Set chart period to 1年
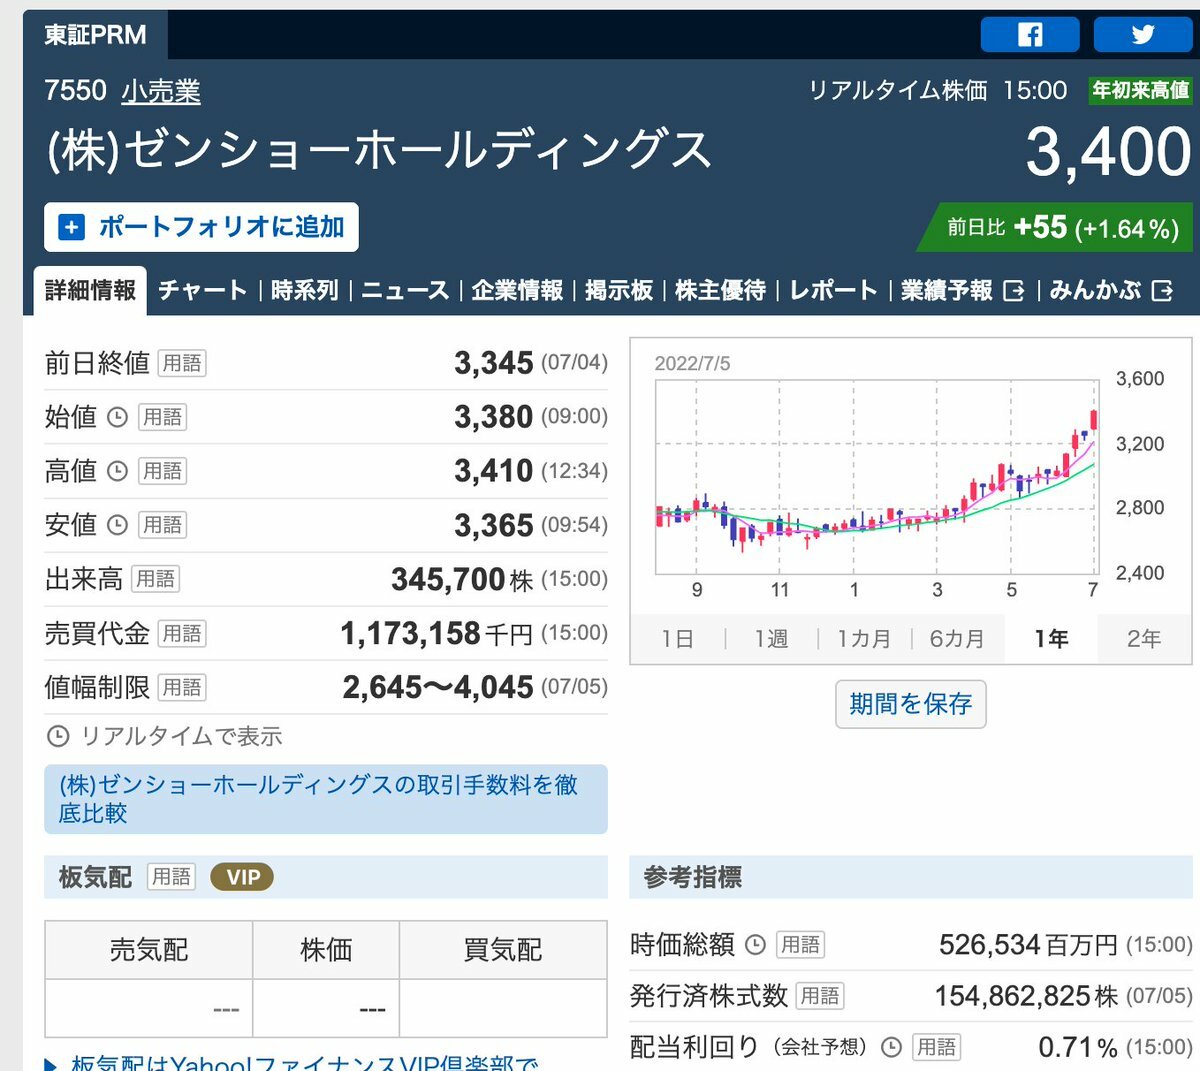This screenshot has height=1071, width=1200. point(1051,639)
